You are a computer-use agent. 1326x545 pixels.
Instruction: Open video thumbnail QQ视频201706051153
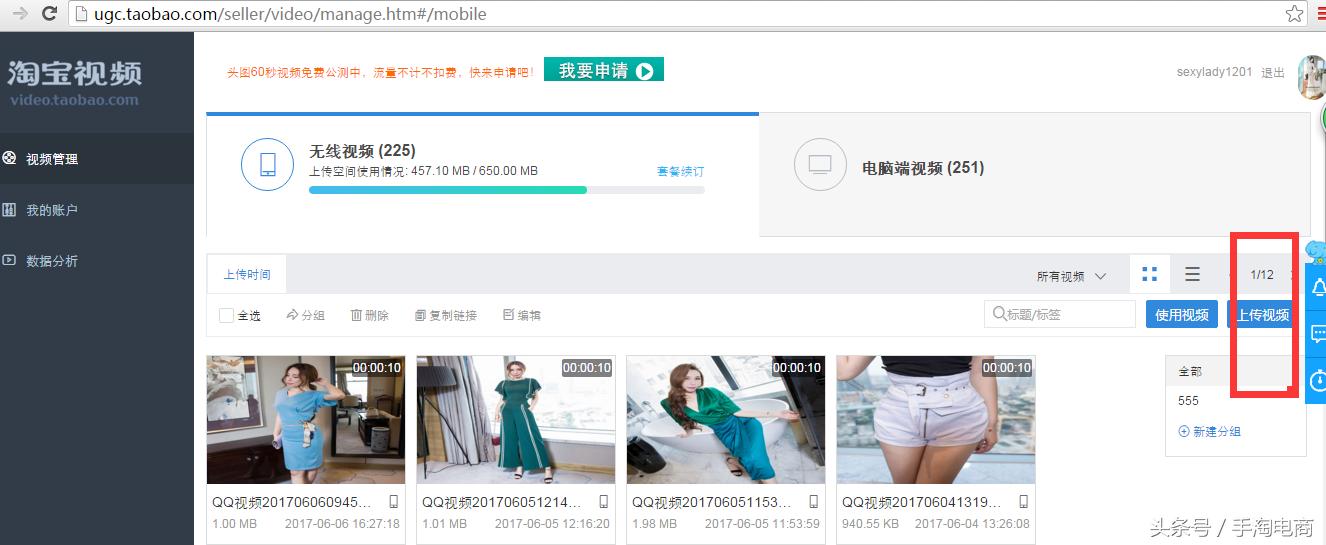[x=726, y=420]
